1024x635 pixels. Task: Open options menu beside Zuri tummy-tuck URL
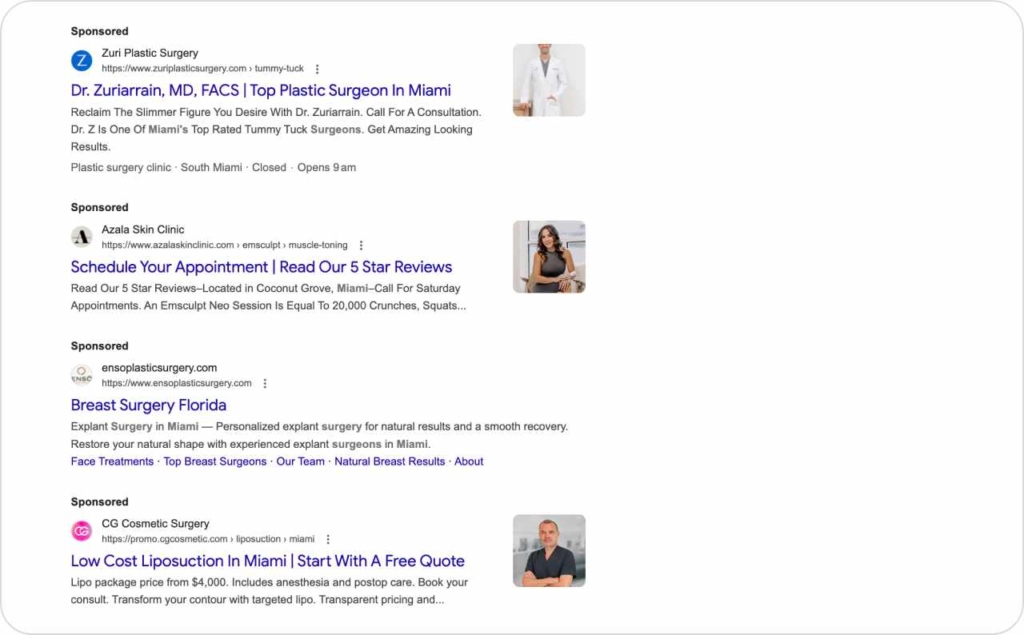click(317, 69)
